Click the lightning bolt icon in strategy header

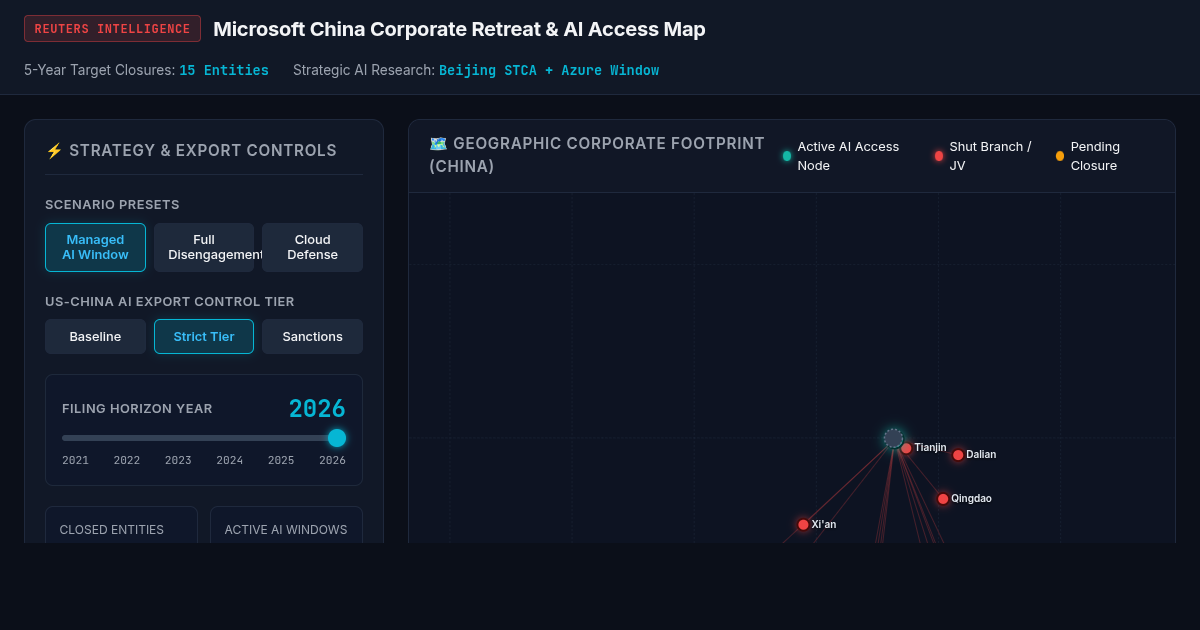click(x=54, y=151)
